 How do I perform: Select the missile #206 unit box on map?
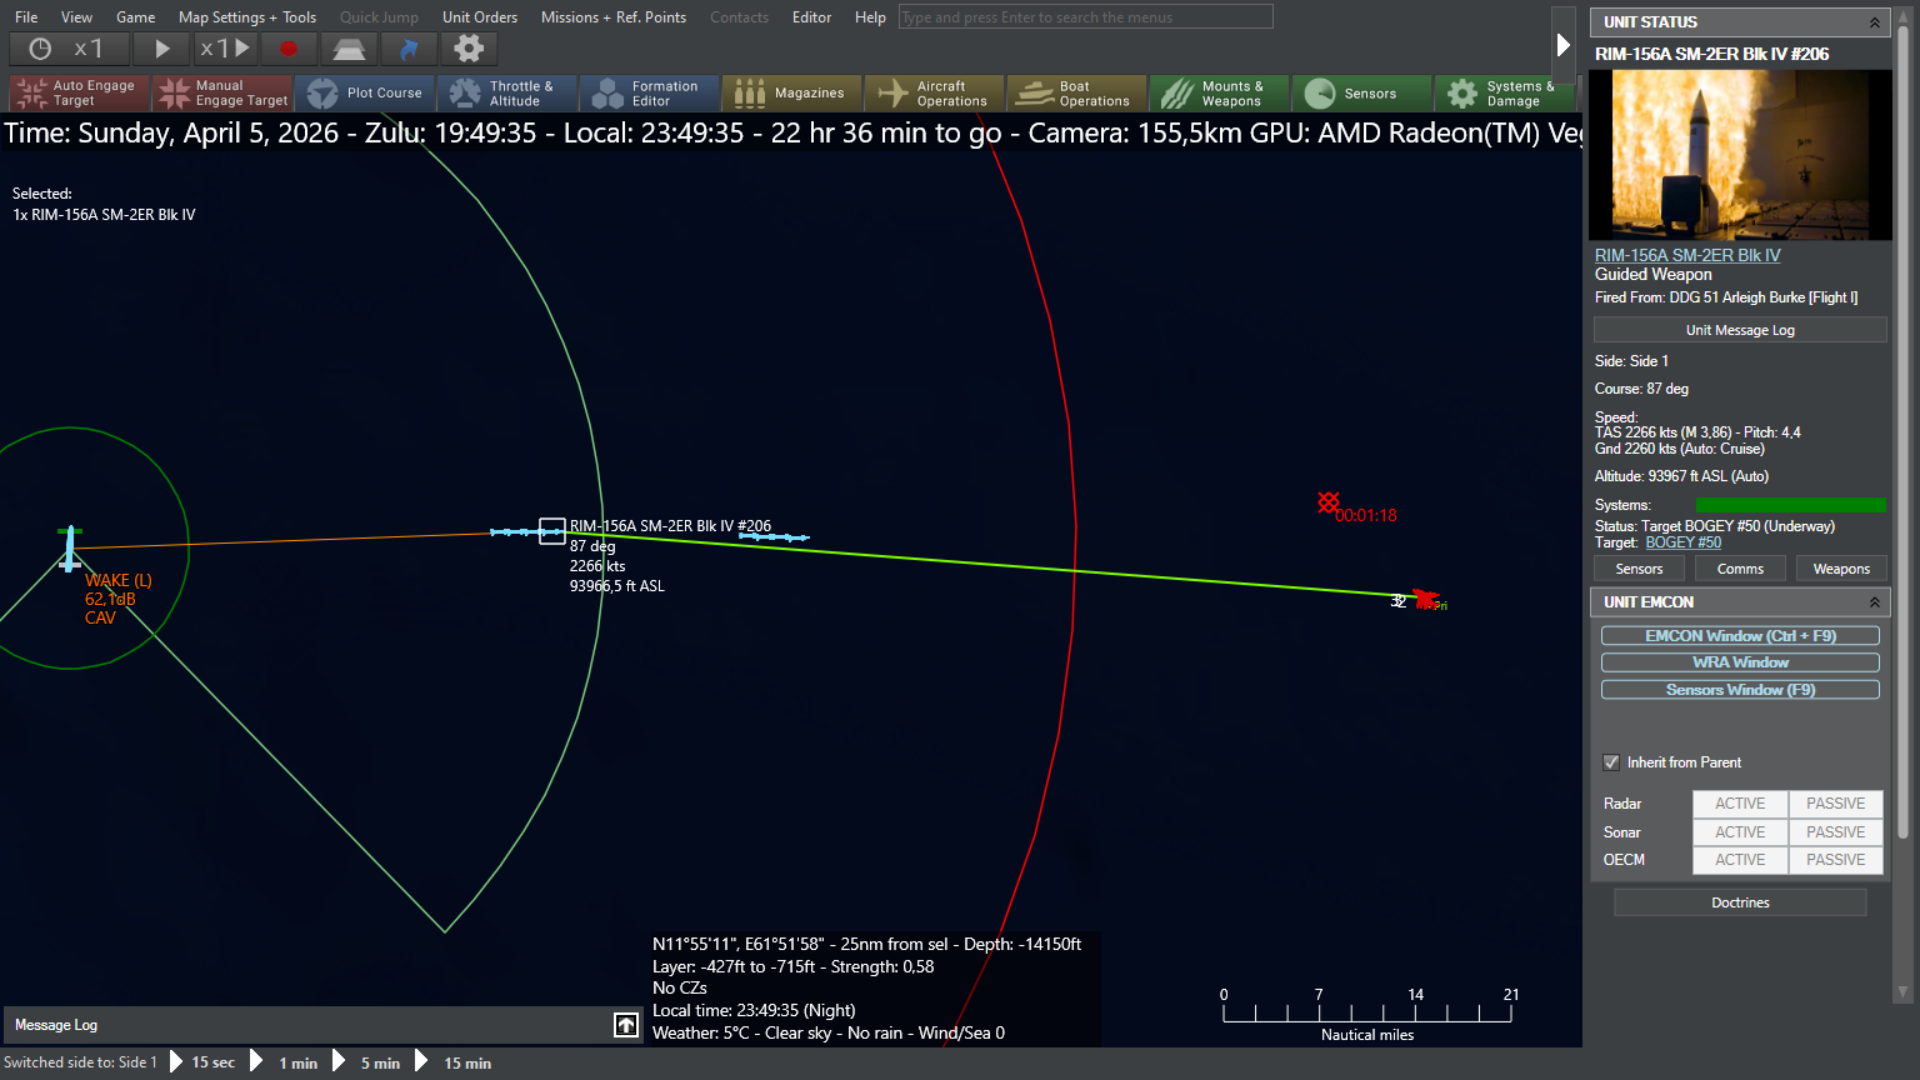click(x=552, y=531)
